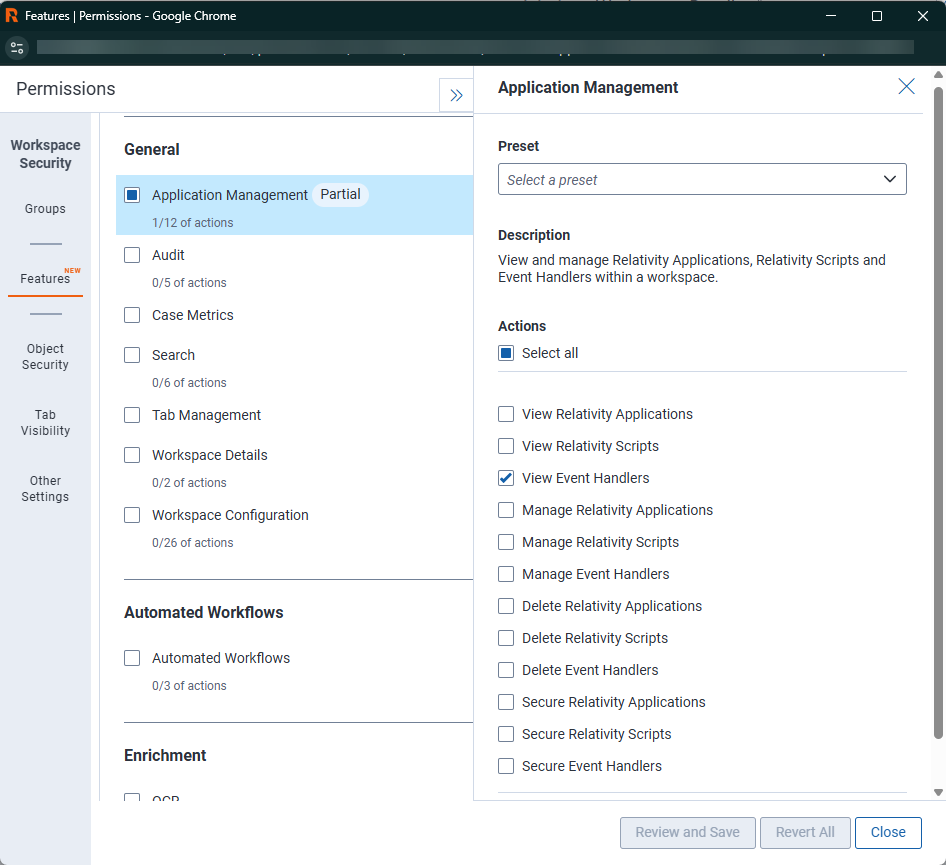Screen dimensions: 946x865
Task: Open the Other Settings section
Action: 45,489
